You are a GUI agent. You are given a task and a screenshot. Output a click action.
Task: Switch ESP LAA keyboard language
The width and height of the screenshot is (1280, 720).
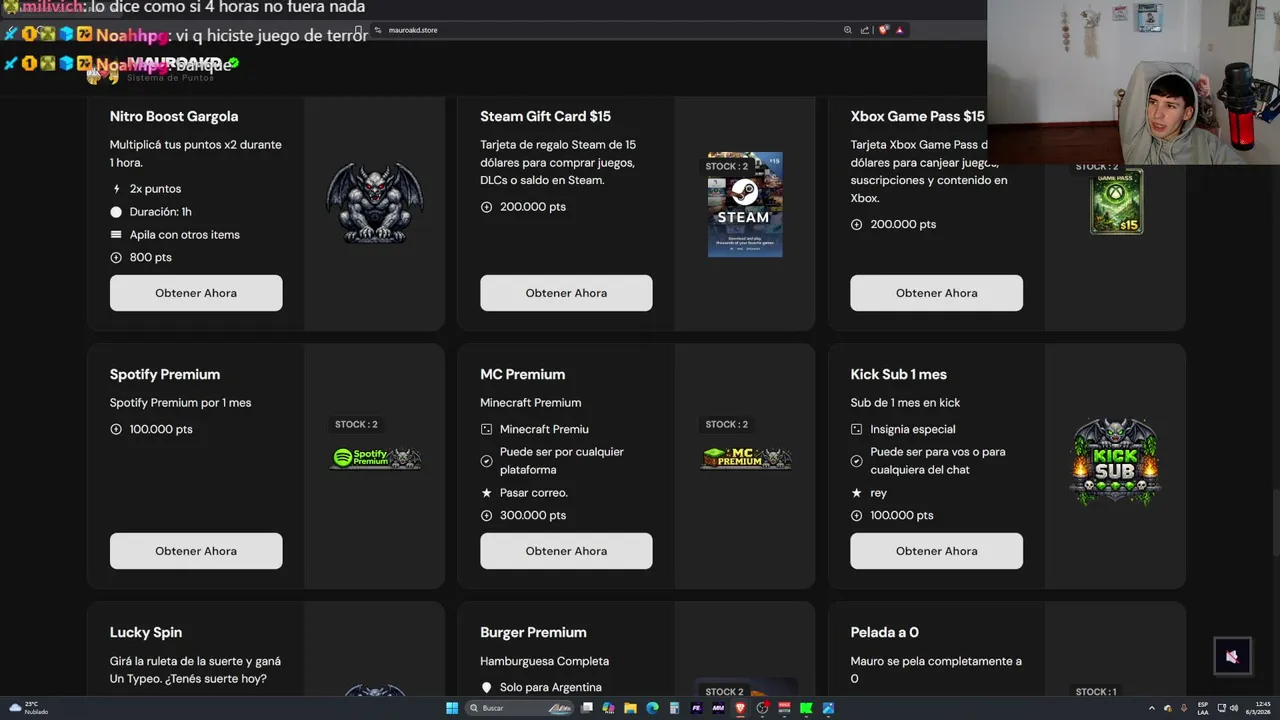pos(1203,708)
